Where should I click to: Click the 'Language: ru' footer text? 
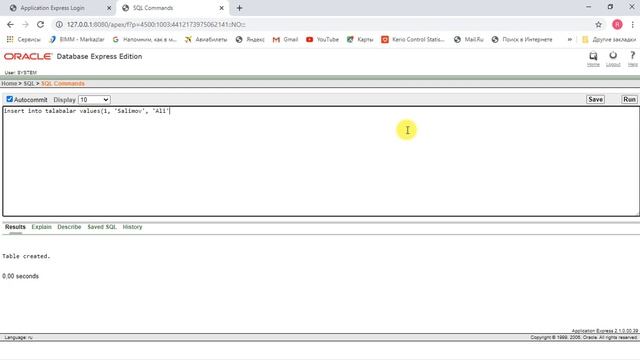pos(18,338)
